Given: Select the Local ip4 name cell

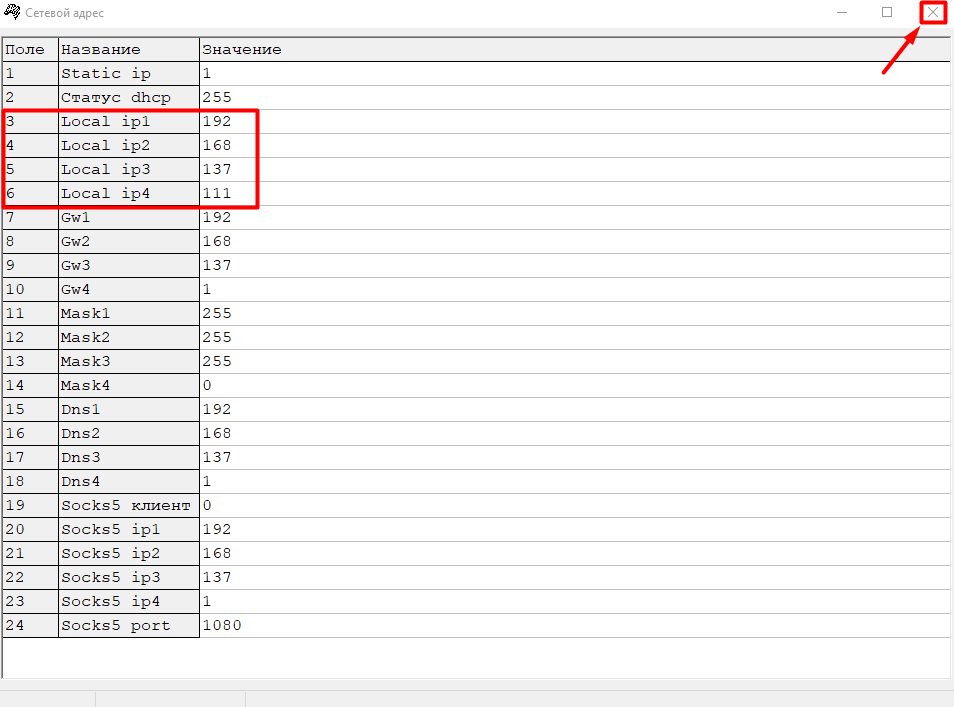Looking at the screenshot, I should pos(129,193).
